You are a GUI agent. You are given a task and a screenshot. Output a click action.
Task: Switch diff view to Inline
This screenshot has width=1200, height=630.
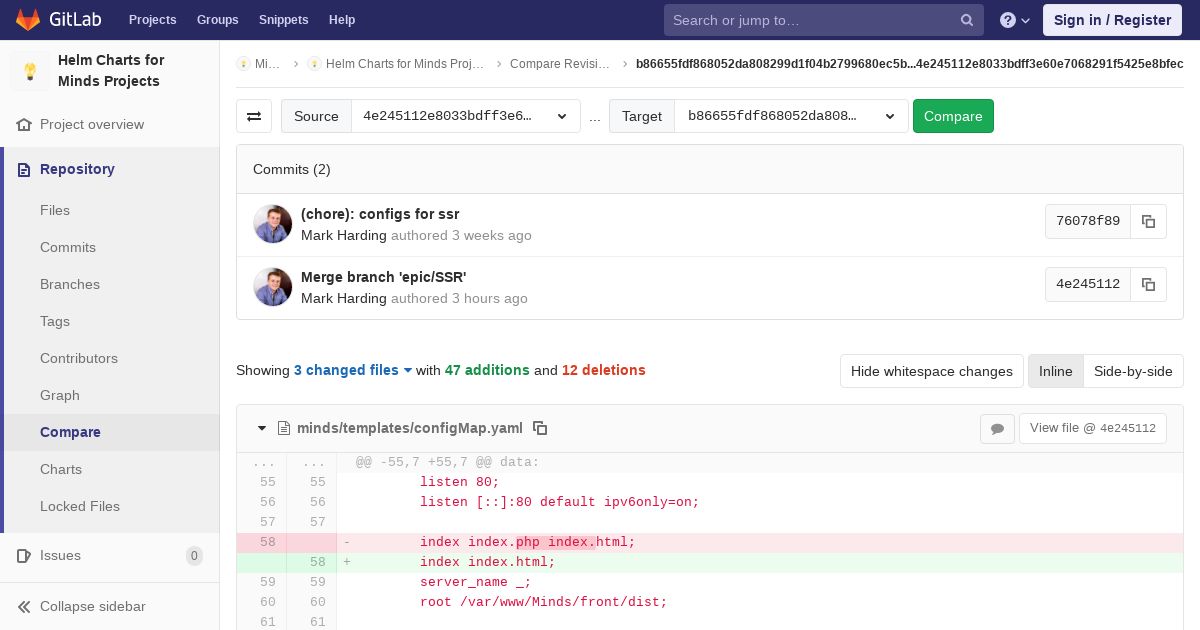point(1055,371)
